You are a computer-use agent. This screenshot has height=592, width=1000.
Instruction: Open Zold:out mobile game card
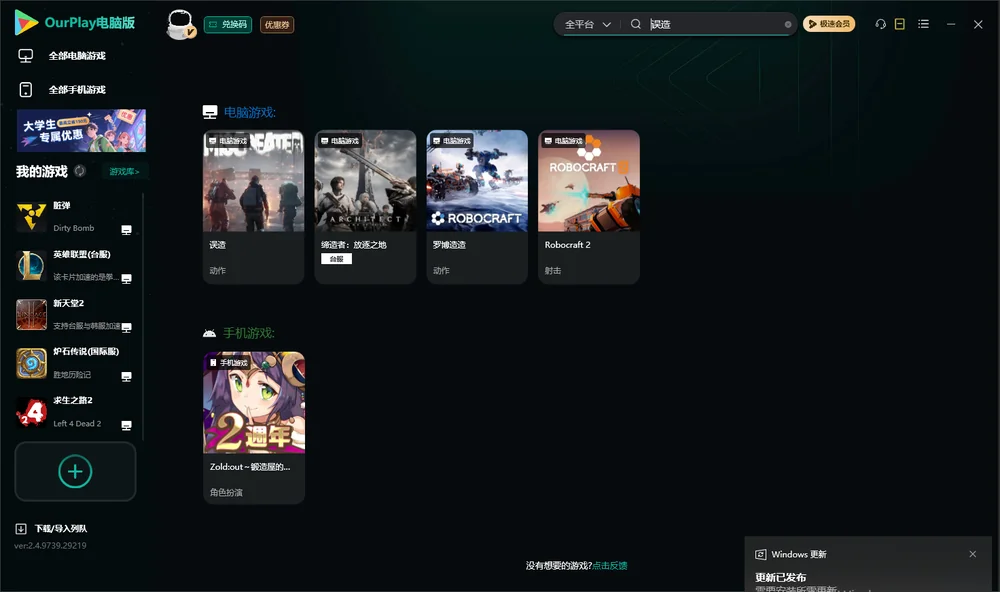tap(254, 428)
